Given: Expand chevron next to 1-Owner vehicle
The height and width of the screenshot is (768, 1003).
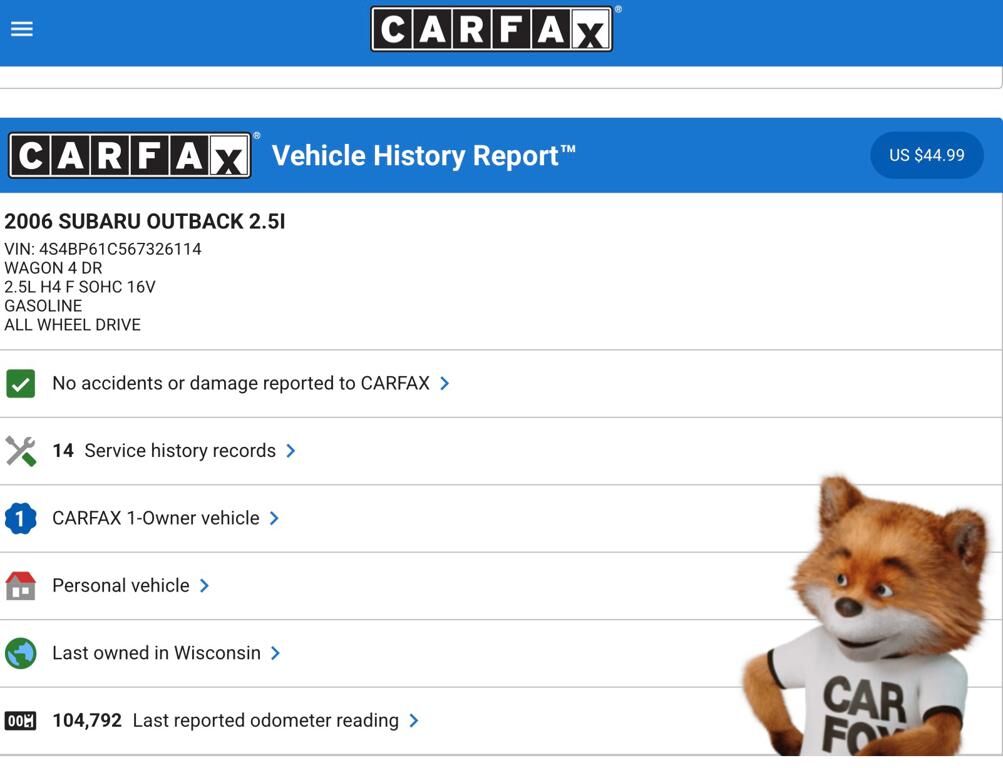Looking at the screenshot, I should click(x=274, y=518).
